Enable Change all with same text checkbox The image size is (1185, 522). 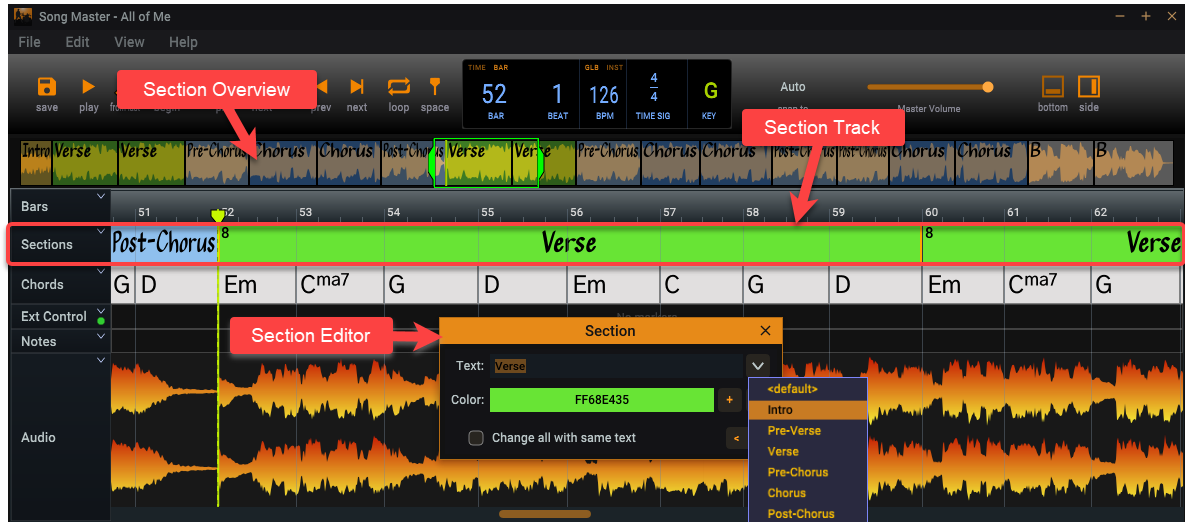476,438
